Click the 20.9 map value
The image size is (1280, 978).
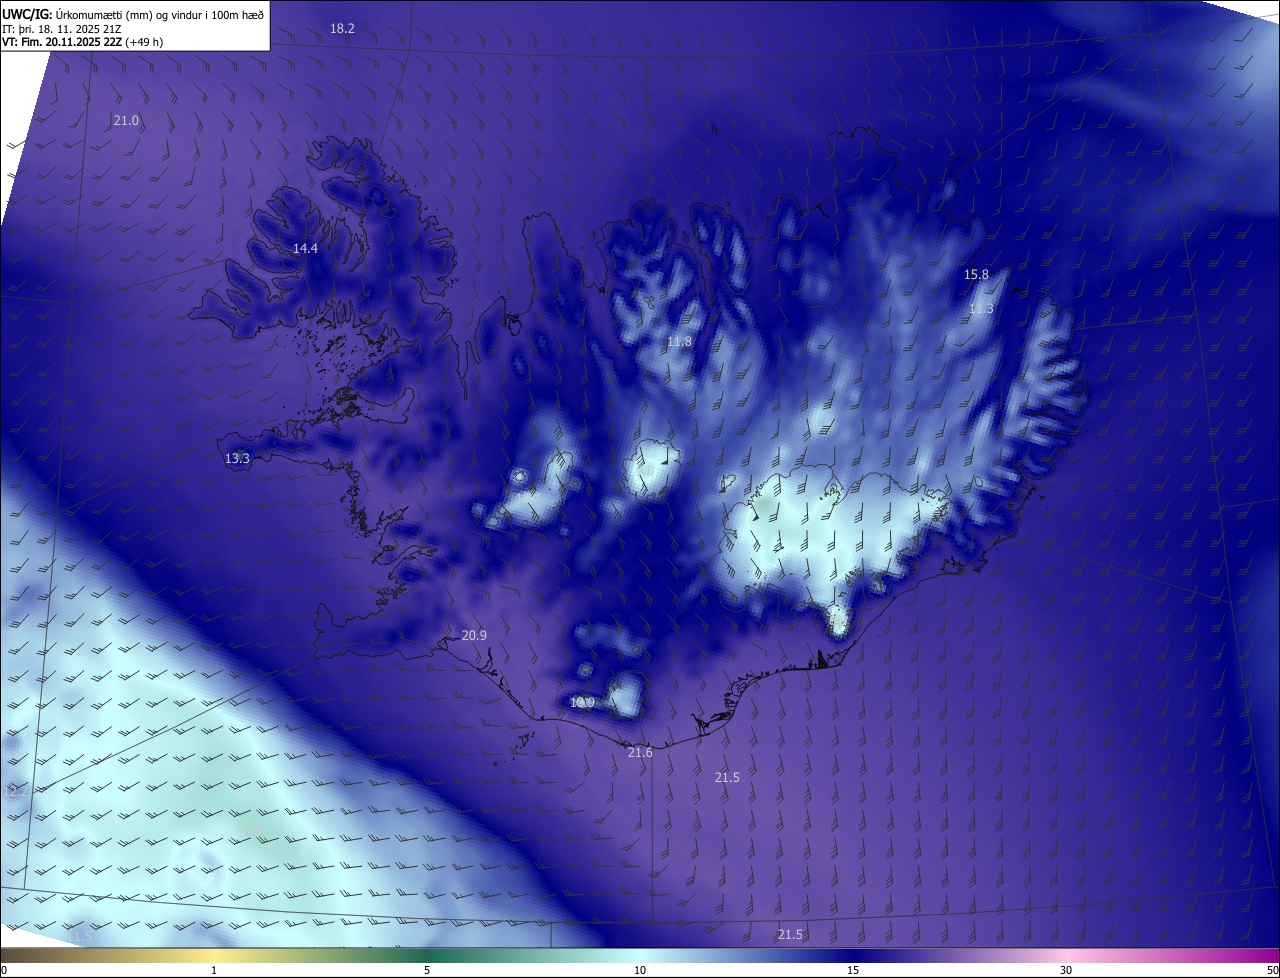pyautogui.click(x=474, y=636)
